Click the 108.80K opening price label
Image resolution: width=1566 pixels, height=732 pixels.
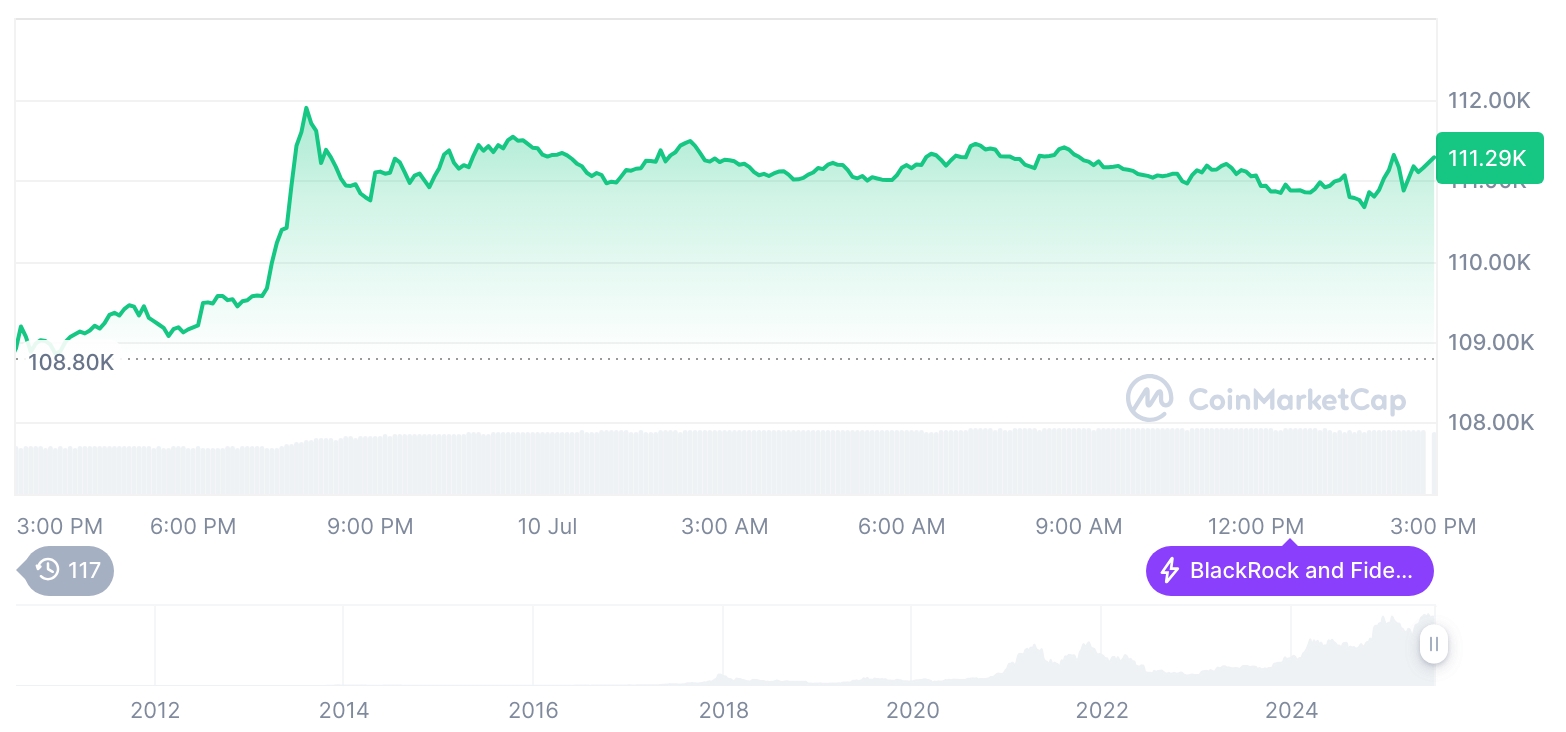[x=70, y=362]
